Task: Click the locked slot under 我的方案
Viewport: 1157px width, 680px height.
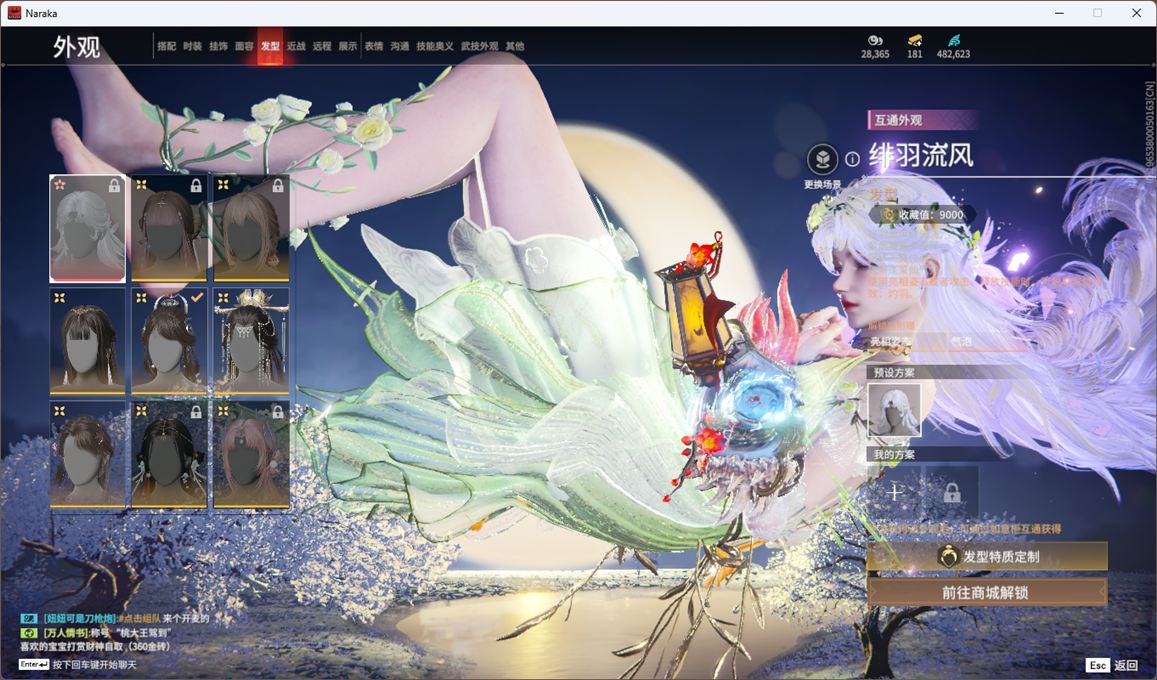Action: click(x=951, y=492)
